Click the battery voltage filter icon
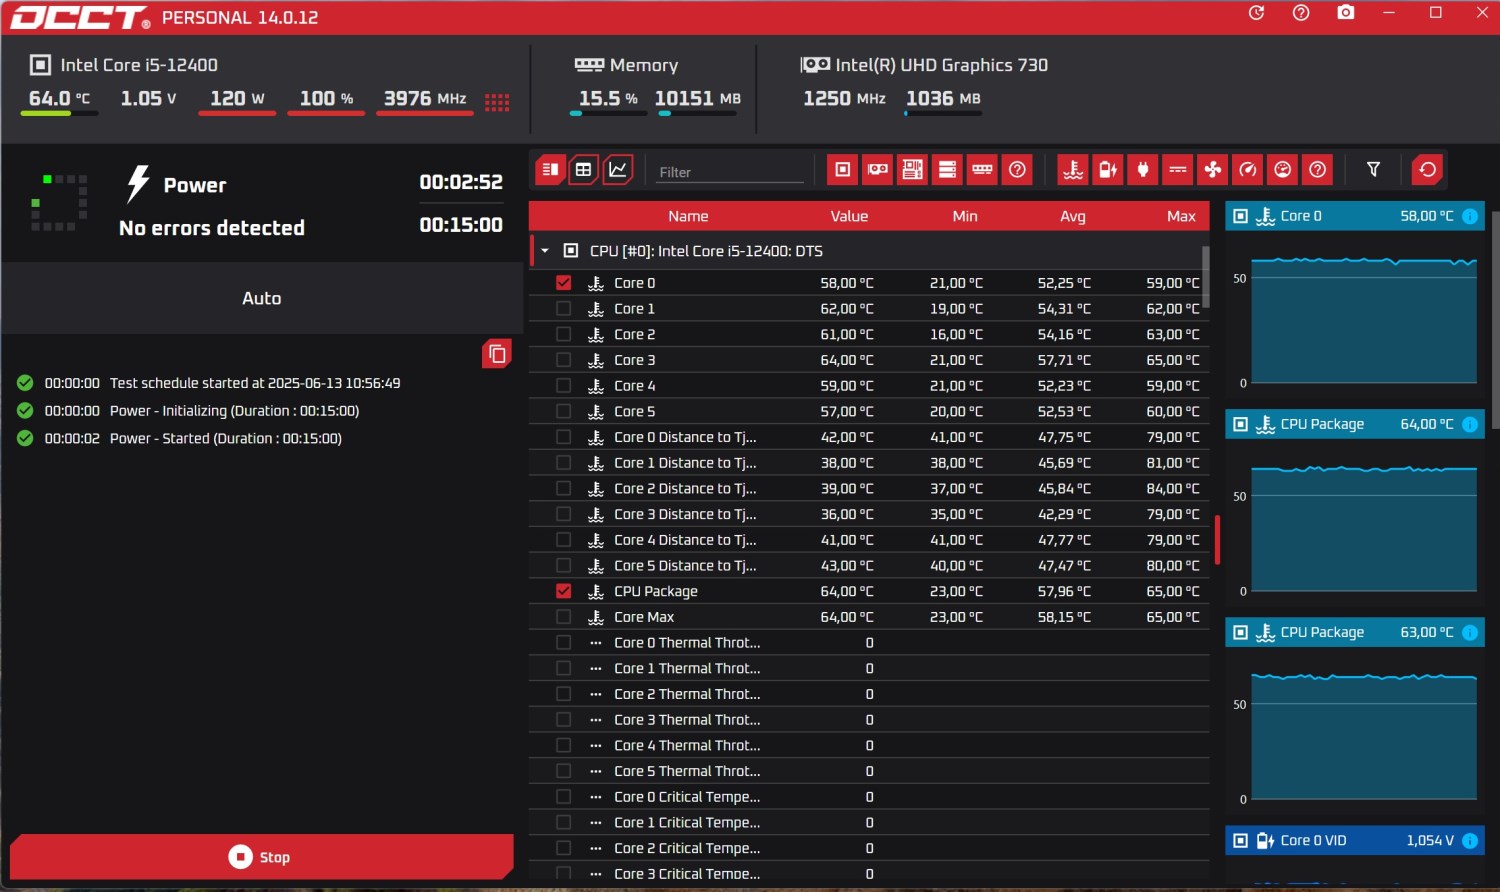The width and height of the screenshot is (1500, 892). 1108,170
